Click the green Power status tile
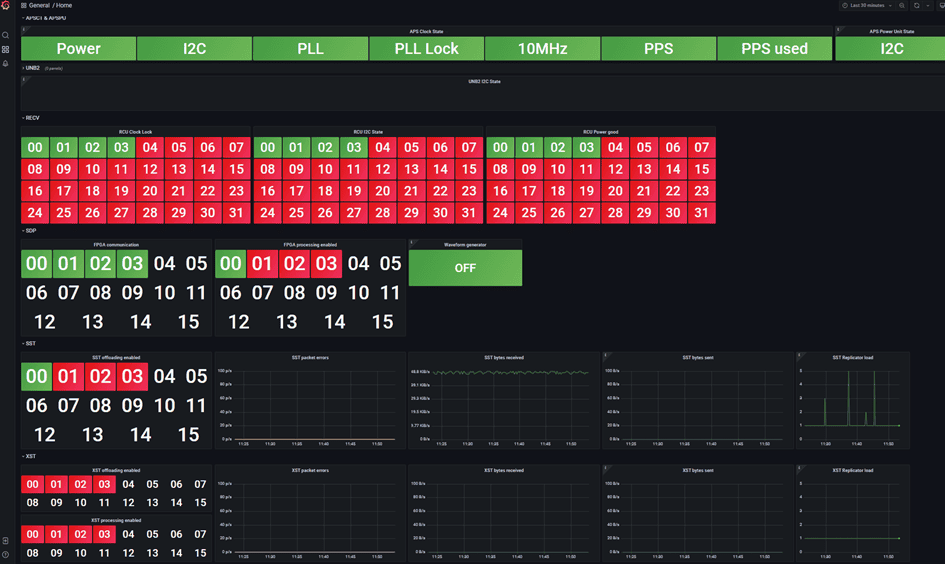 78,49
